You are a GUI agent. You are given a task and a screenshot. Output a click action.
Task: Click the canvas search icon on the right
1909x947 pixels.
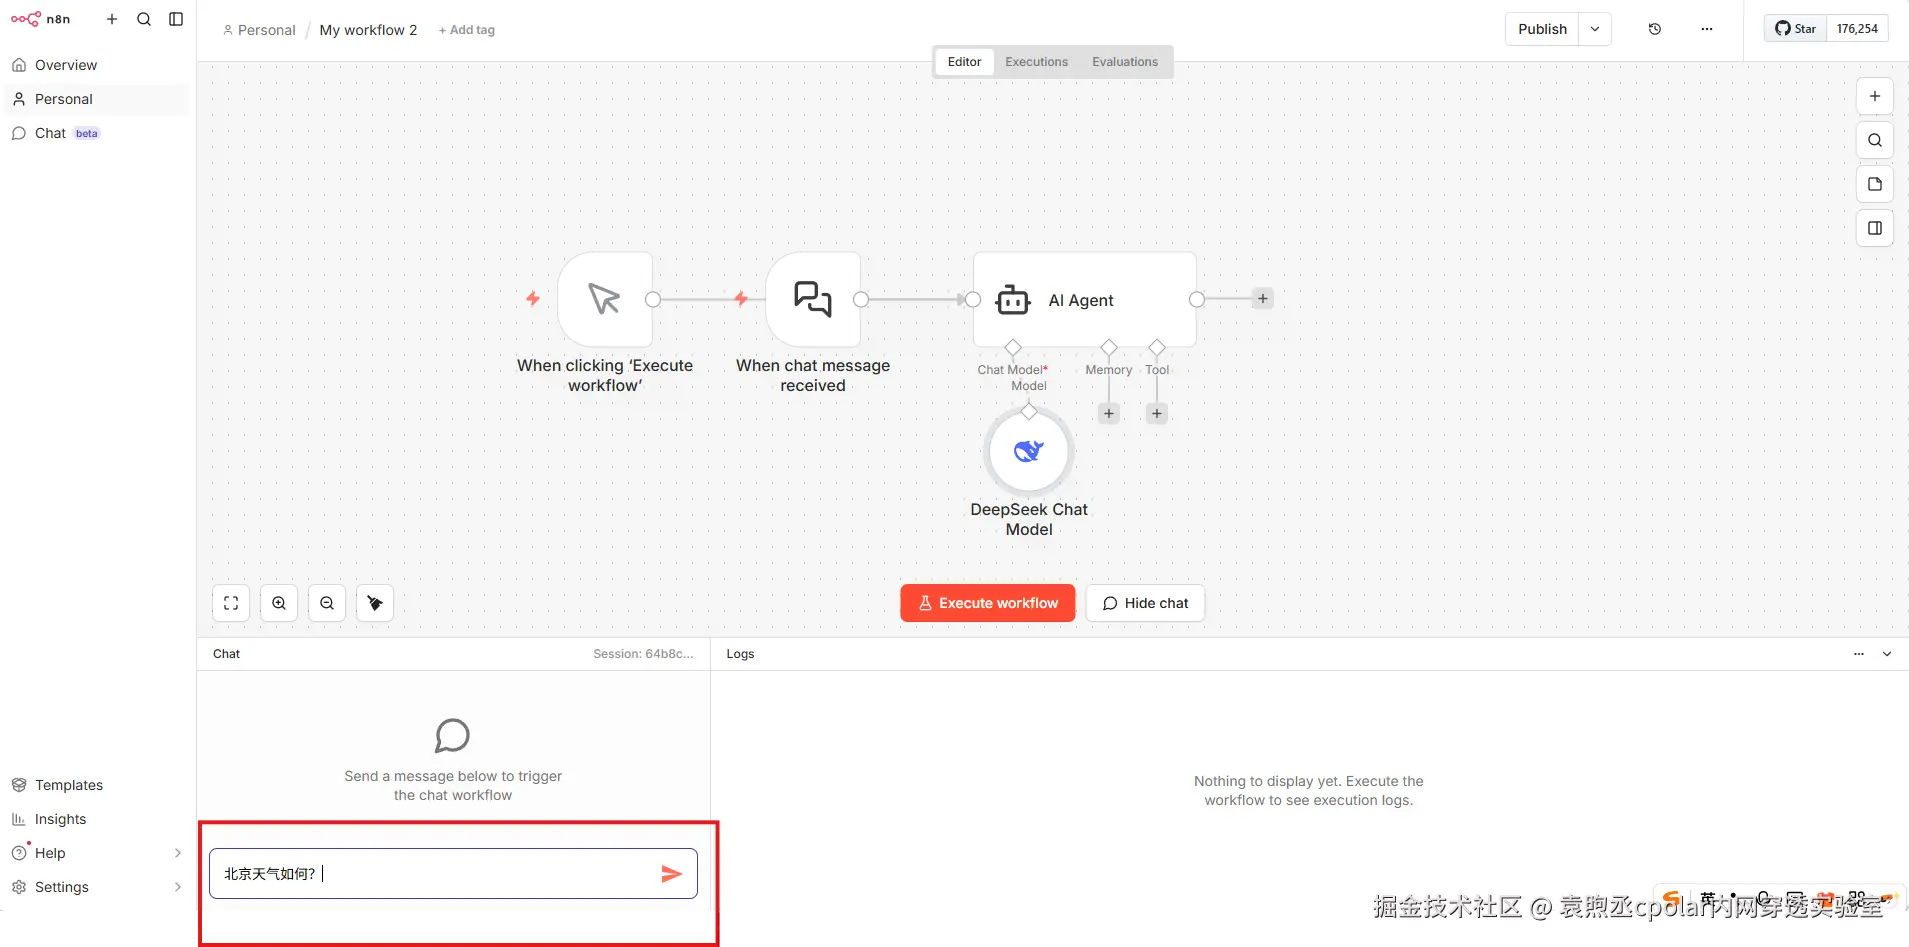coord(1875,140)
